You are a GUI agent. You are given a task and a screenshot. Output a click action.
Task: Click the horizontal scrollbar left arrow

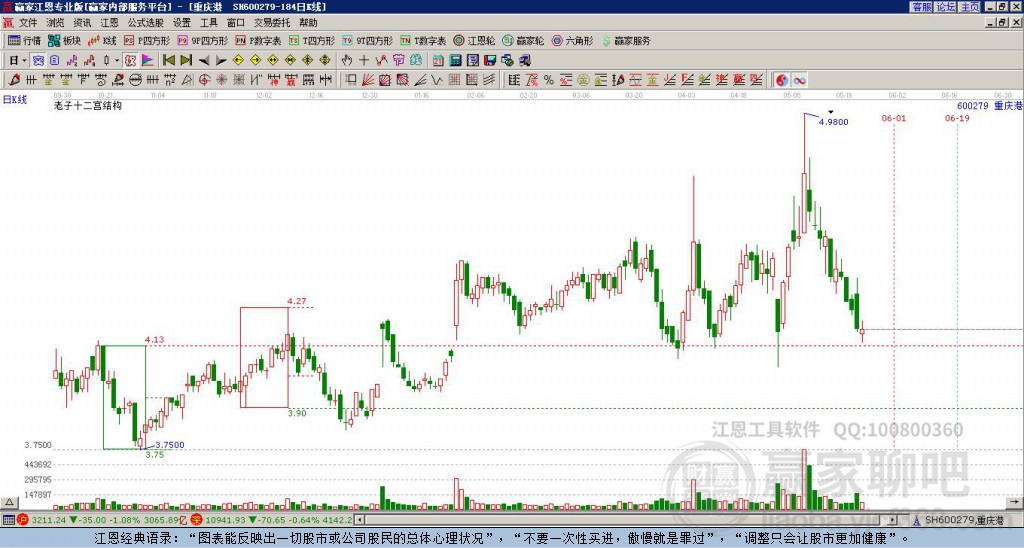[359, 520]
